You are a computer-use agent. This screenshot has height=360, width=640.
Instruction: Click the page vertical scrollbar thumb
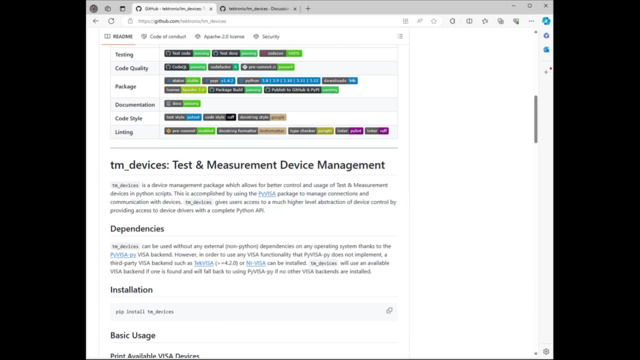tap(536, 119)
